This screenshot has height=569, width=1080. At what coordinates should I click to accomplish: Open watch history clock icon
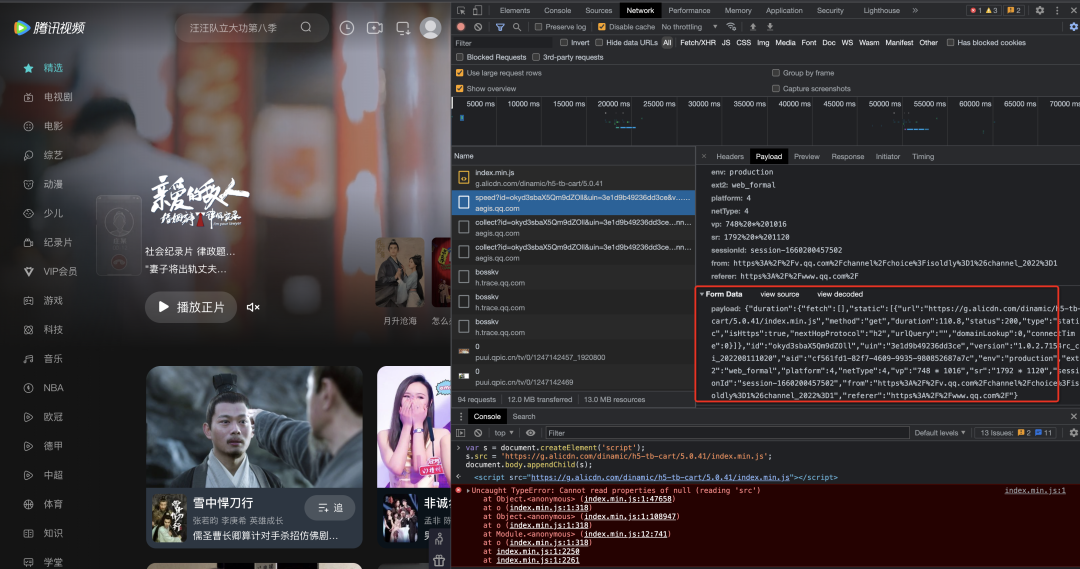(346, 28)
